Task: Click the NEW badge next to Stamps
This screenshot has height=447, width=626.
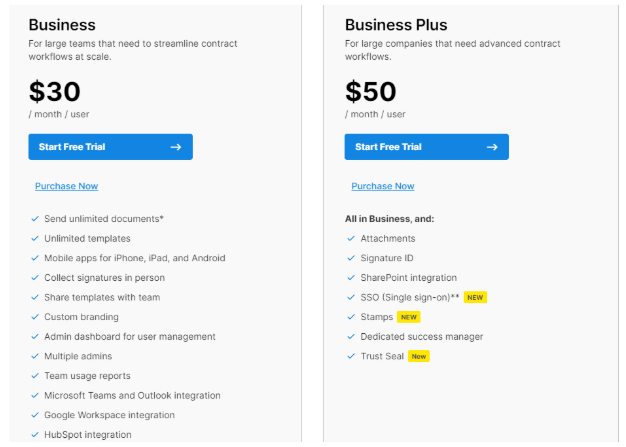Action: pos(408,317)
